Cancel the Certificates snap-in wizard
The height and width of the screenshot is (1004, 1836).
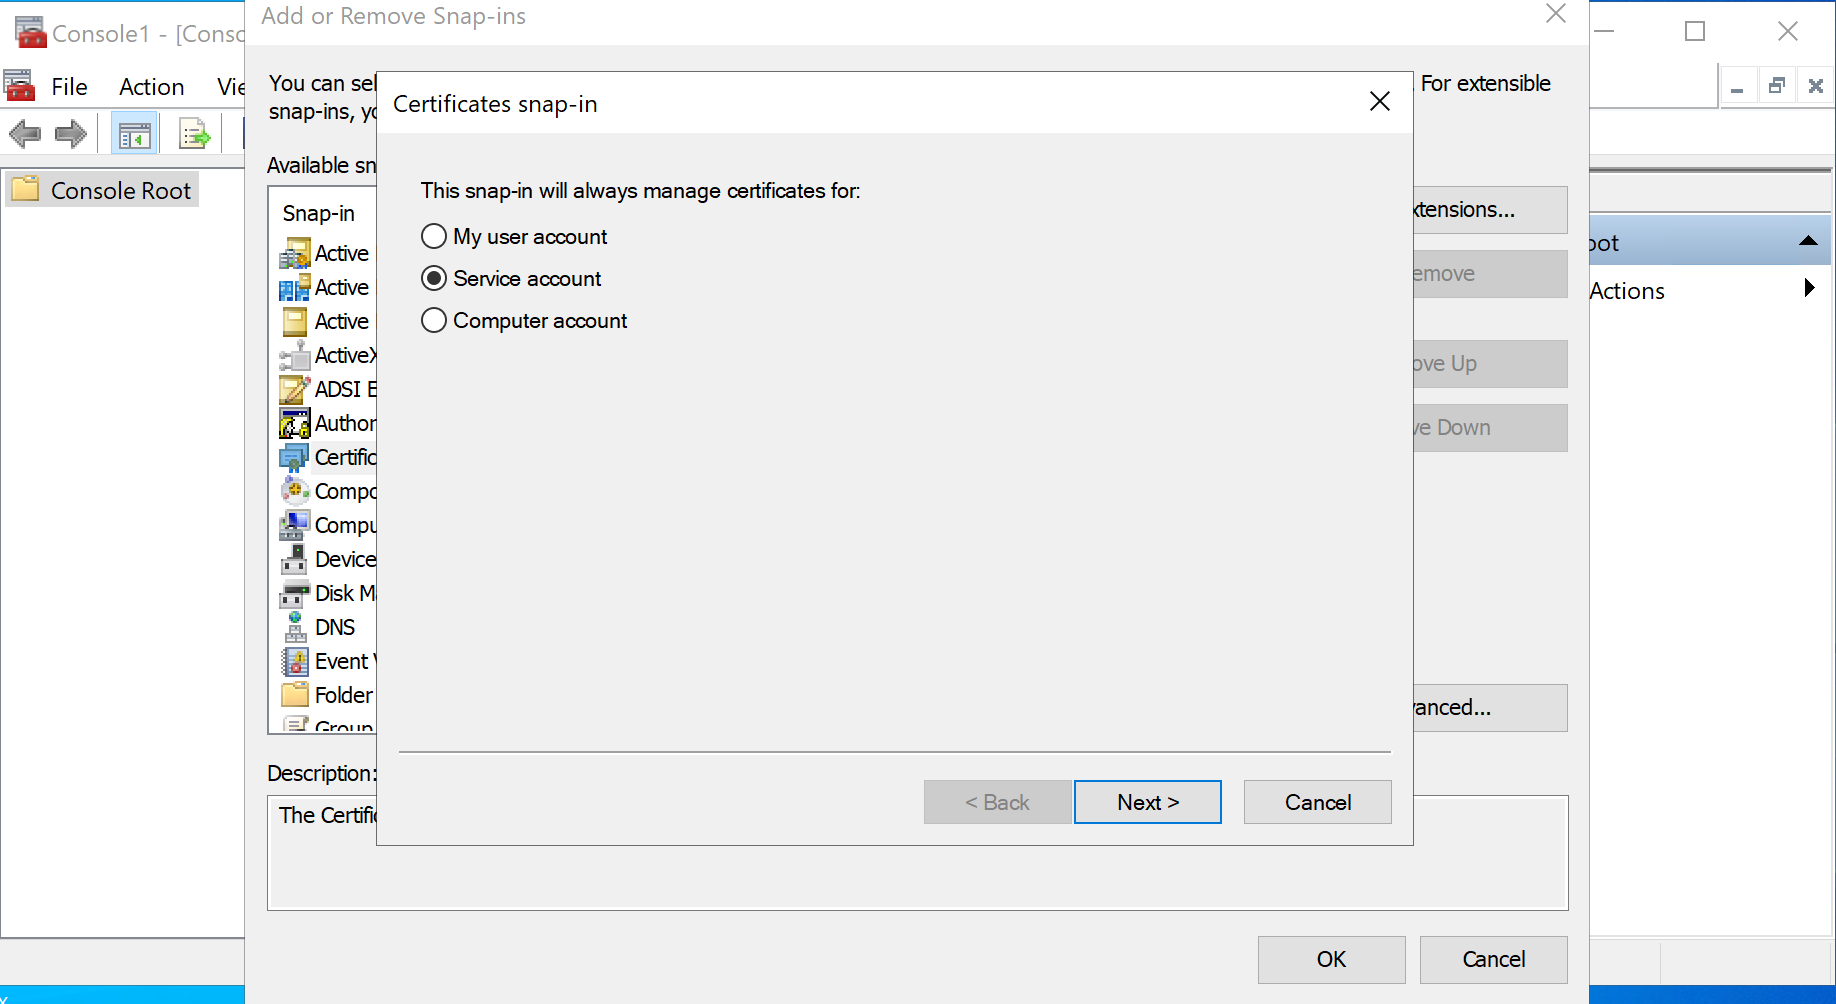(x=1317, y=802)
